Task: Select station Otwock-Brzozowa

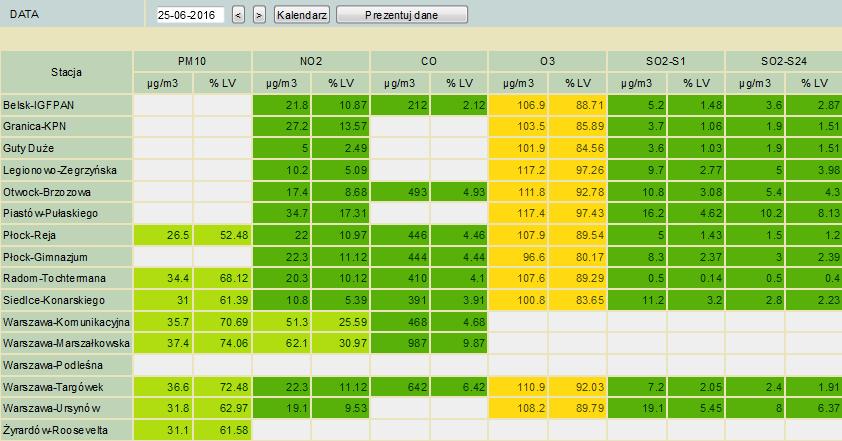Action: coord(67,192)
